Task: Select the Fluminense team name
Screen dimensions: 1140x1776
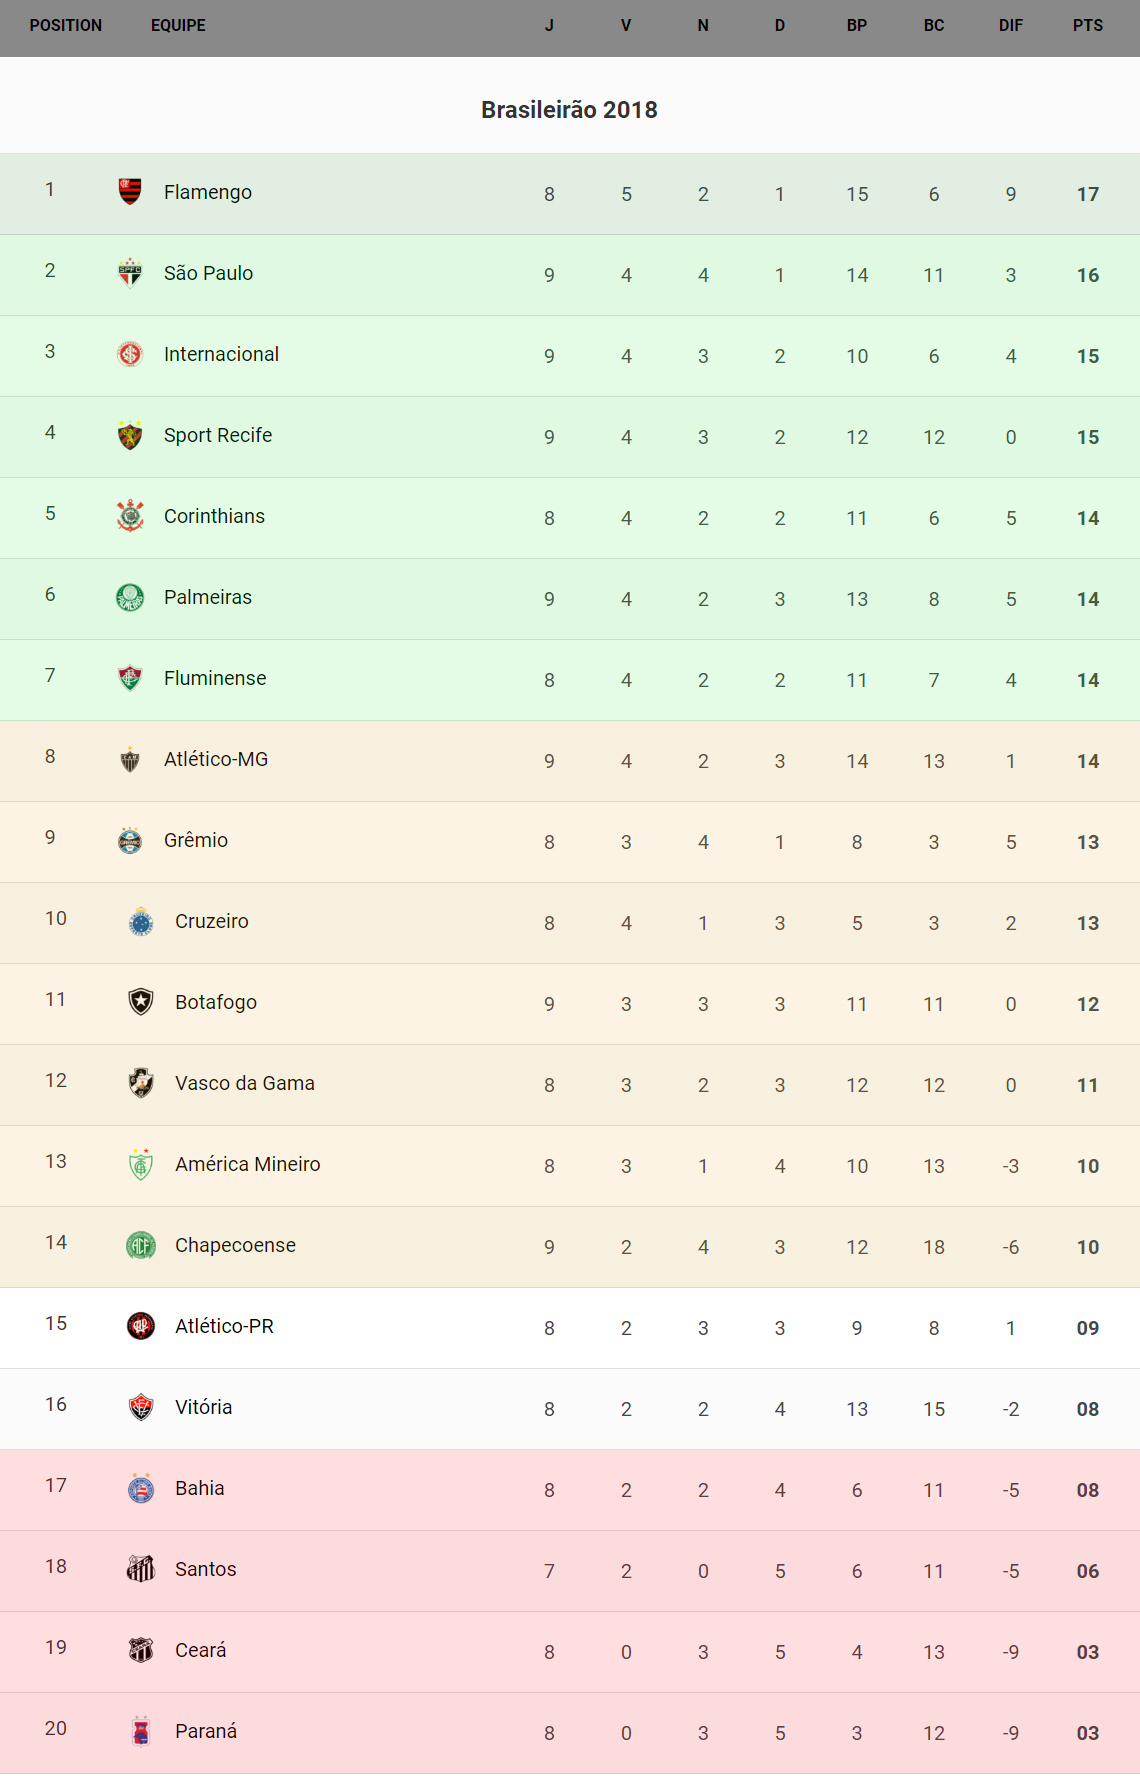Action: (215, 678)
